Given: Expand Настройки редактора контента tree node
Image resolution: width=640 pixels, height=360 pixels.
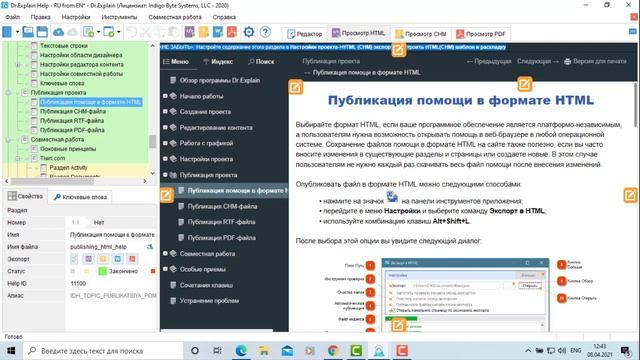Looking at the screenshot, I should 18,64.
